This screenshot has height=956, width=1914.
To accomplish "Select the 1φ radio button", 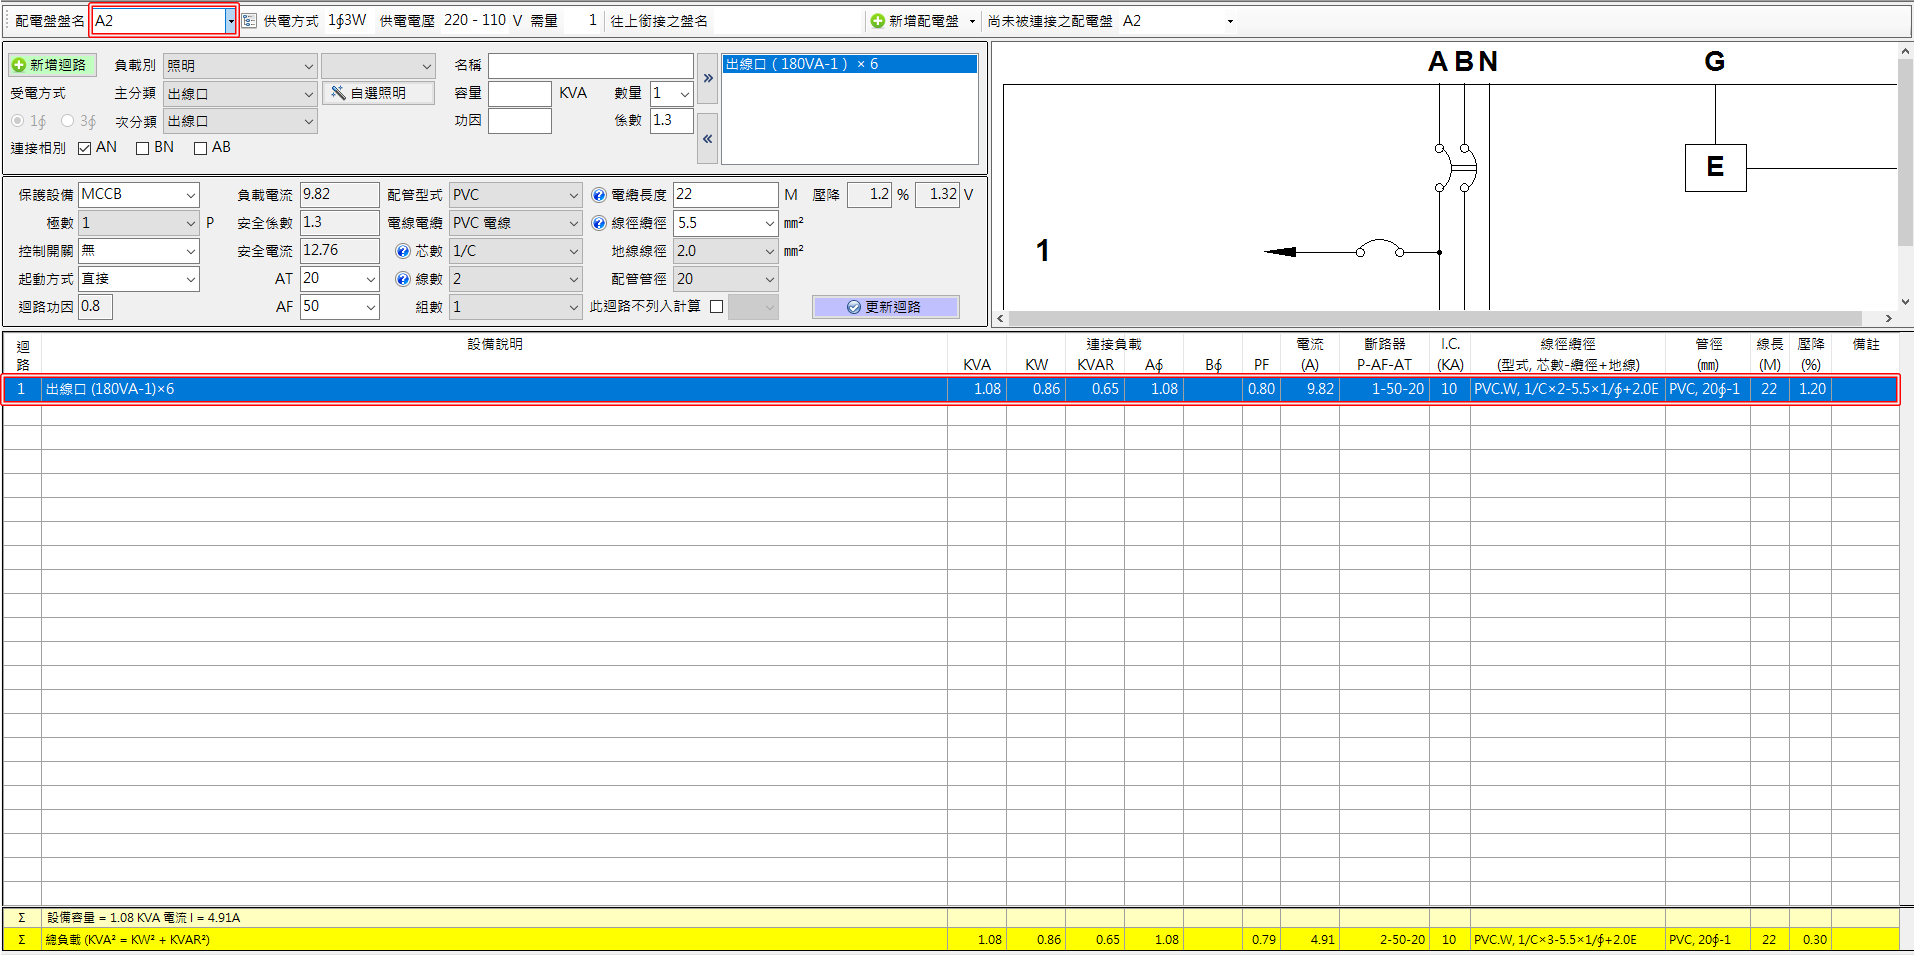I will pos(18,121).
